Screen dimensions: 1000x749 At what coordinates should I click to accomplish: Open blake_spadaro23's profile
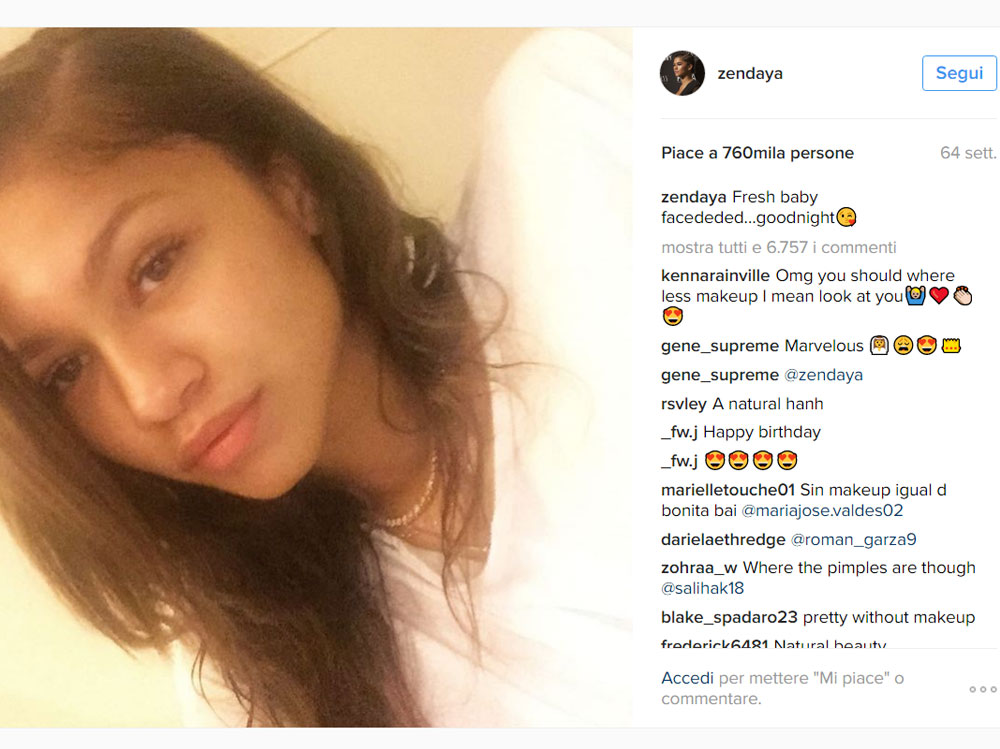729,618
